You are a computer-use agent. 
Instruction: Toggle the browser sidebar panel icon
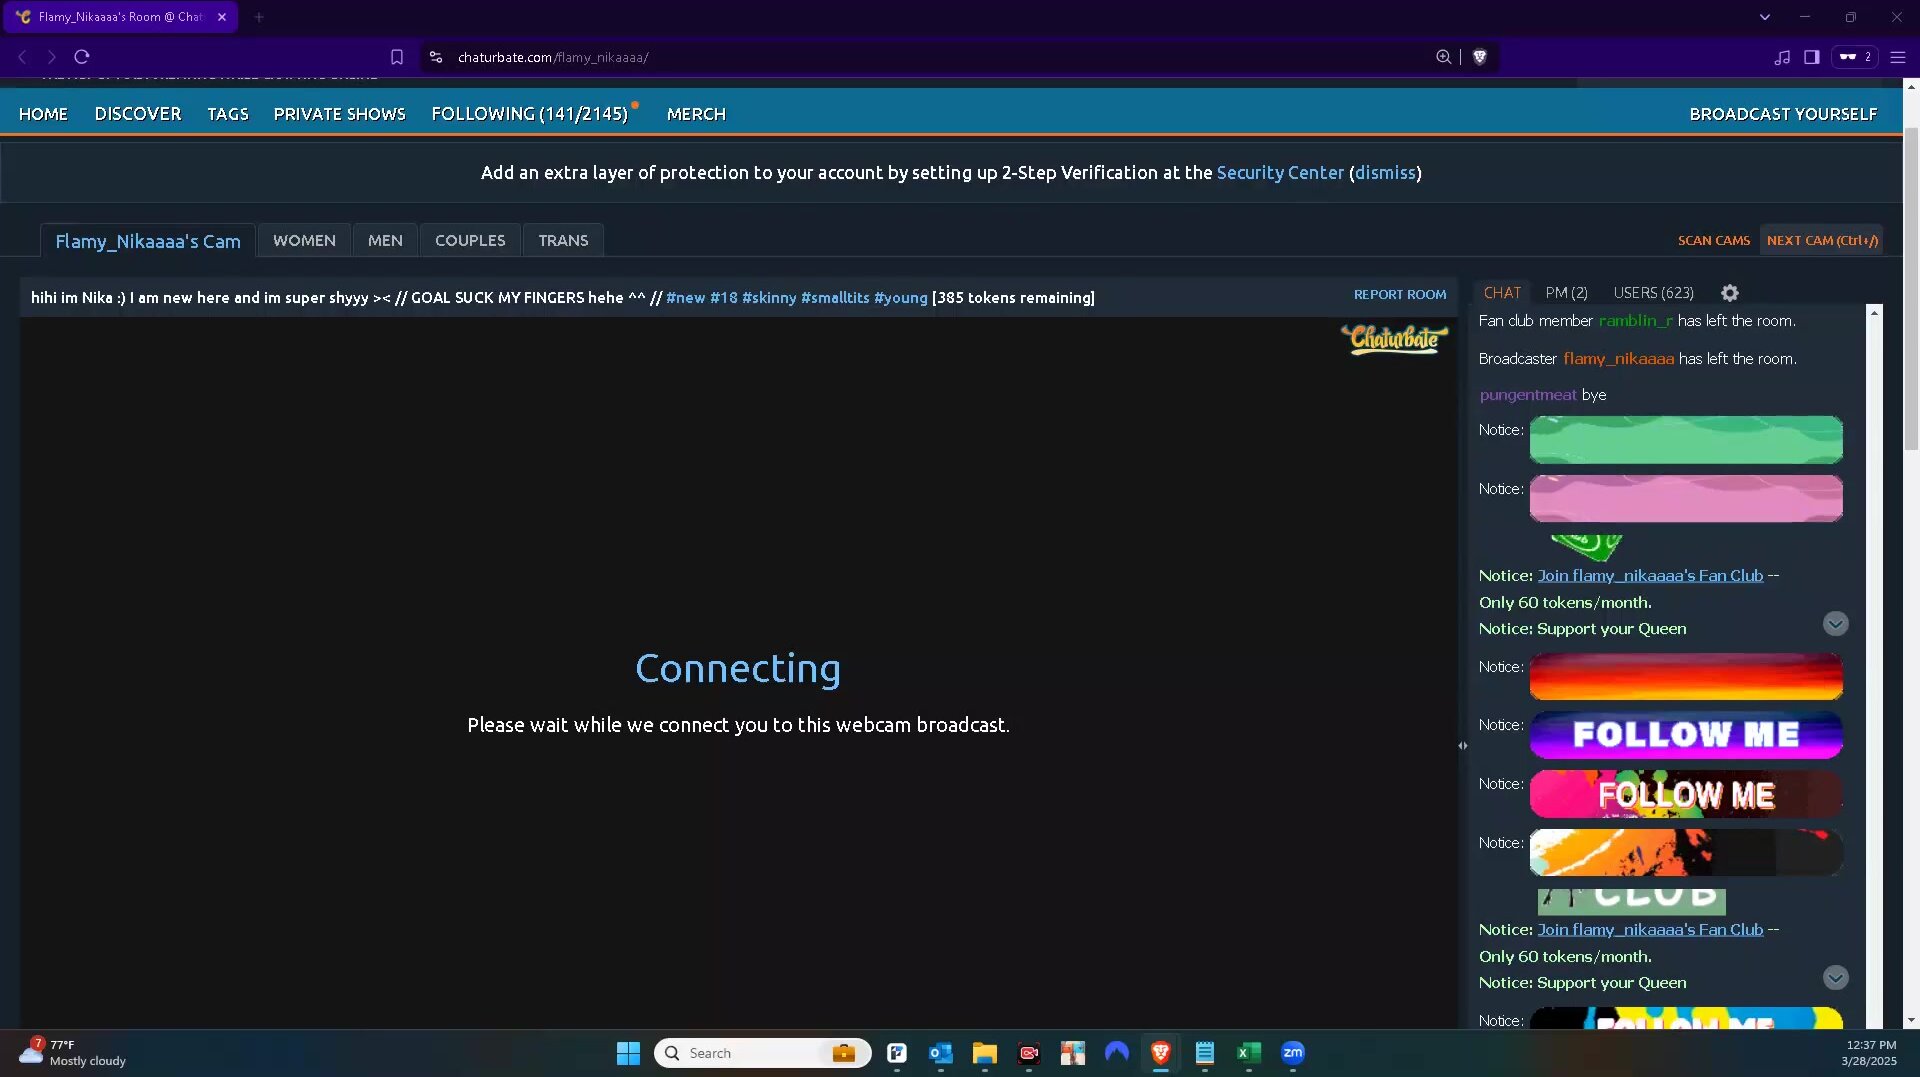pos(1811,57)
